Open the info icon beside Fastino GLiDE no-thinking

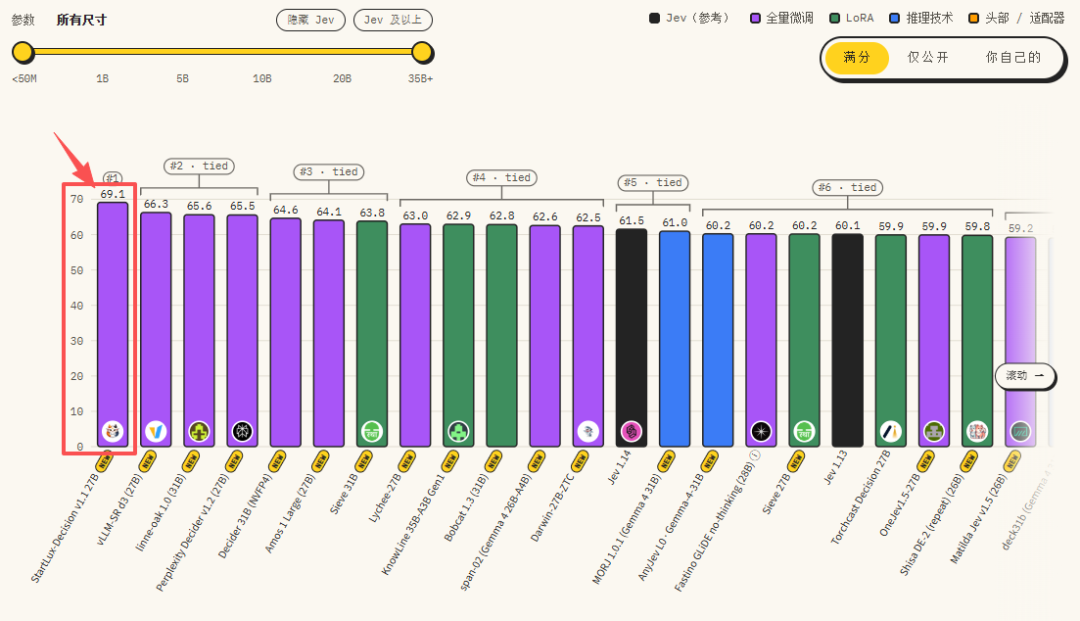click(754, 455)
